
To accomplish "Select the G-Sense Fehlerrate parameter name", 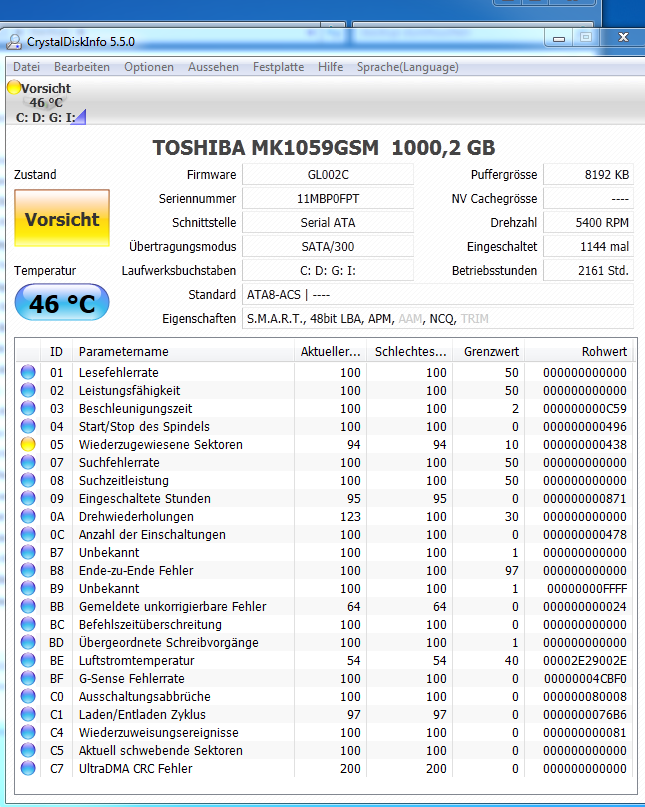I will 131,678.
